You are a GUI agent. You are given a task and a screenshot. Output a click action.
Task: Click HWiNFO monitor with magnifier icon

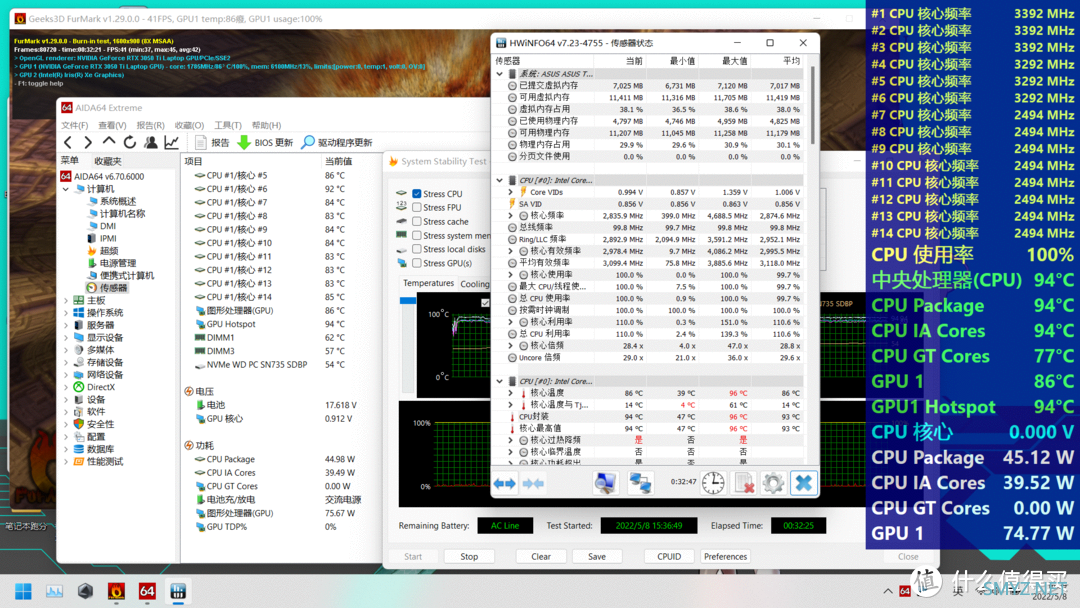(605, 483)
